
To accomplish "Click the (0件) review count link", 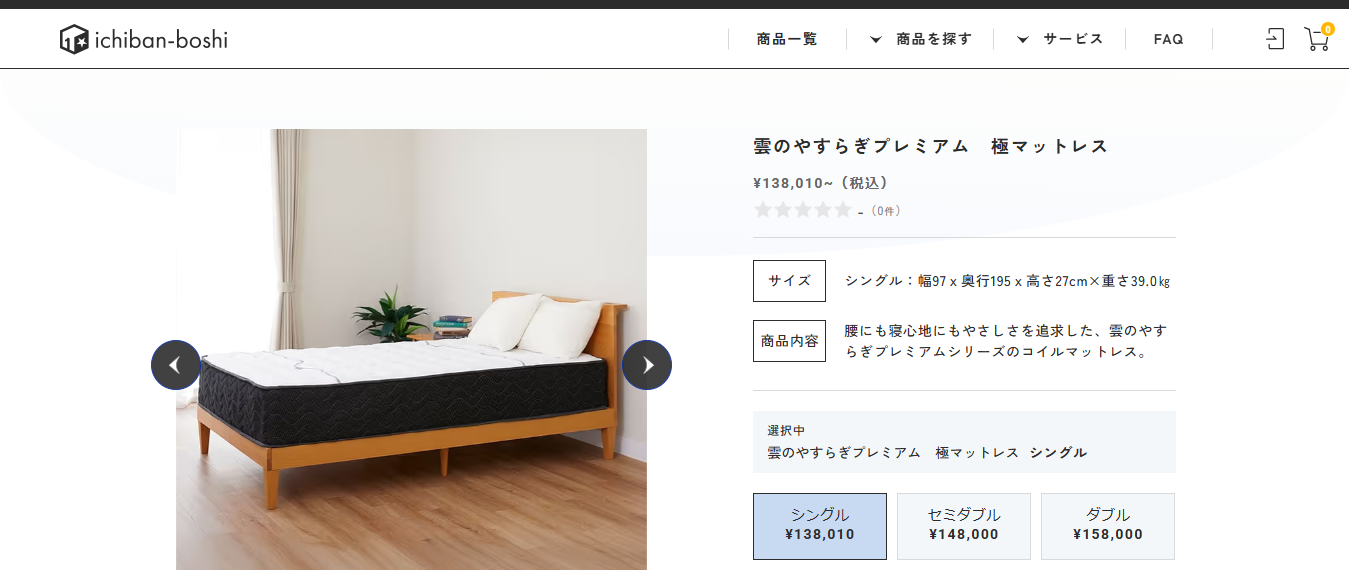I will [885, 211].
